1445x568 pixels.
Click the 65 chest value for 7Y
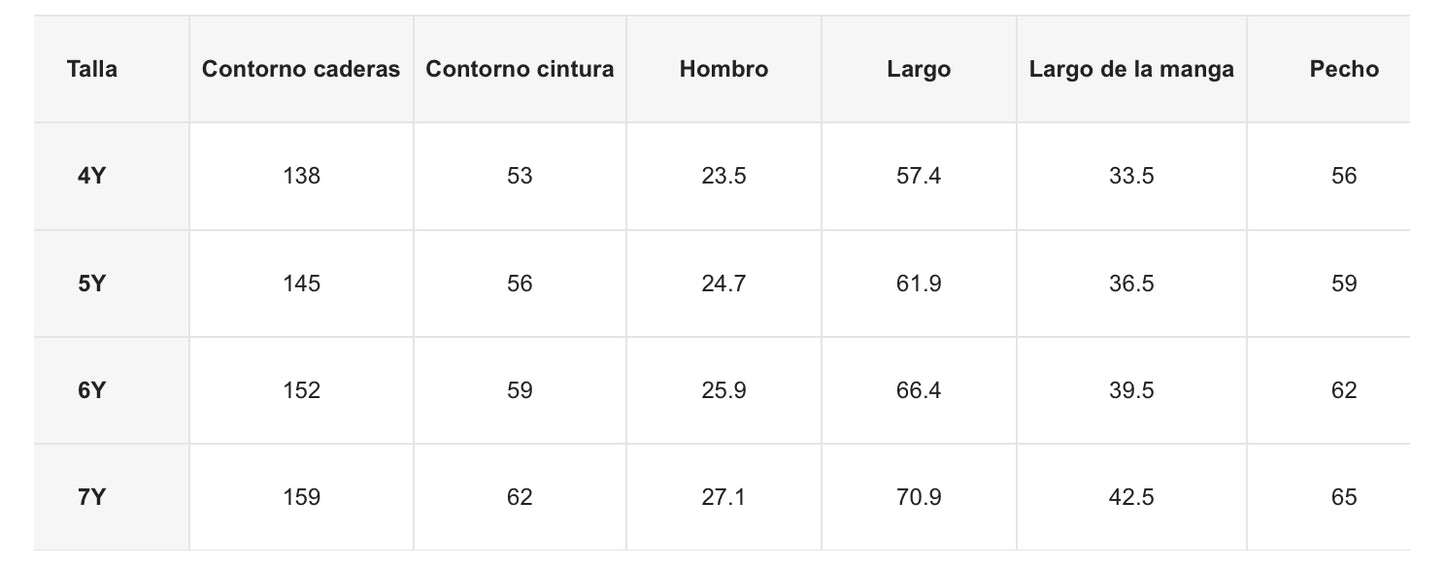coord(1344,498)
